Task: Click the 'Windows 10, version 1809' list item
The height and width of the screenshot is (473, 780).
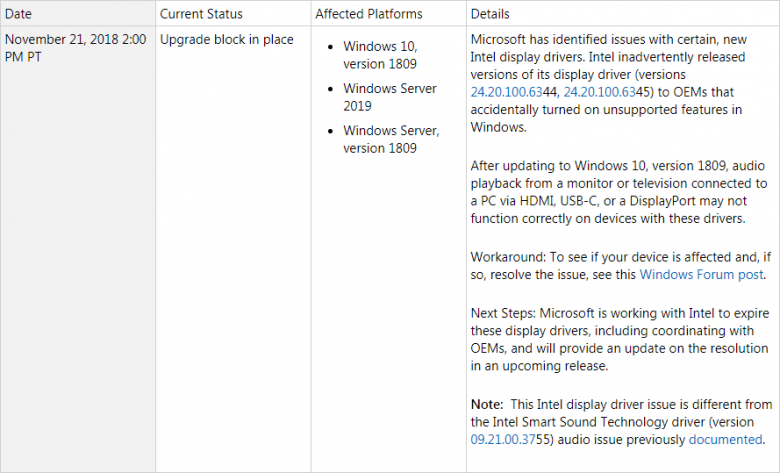Action: click(x=380, y=55)
